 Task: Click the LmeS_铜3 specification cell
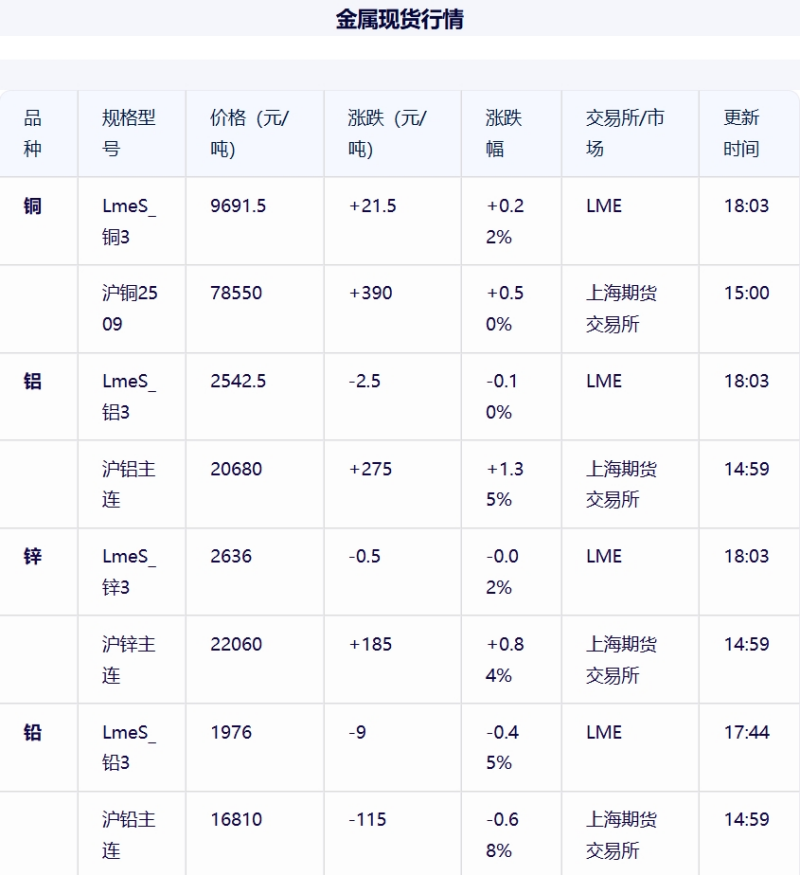coord(129,221)
